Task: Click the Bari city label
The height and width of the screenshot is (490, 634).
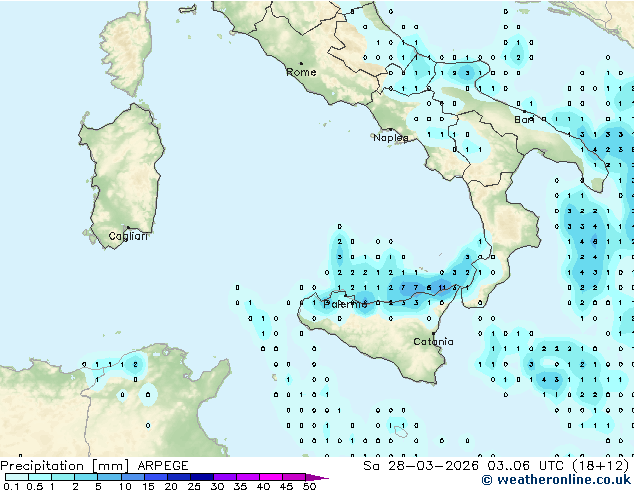Action: (524, 120)
